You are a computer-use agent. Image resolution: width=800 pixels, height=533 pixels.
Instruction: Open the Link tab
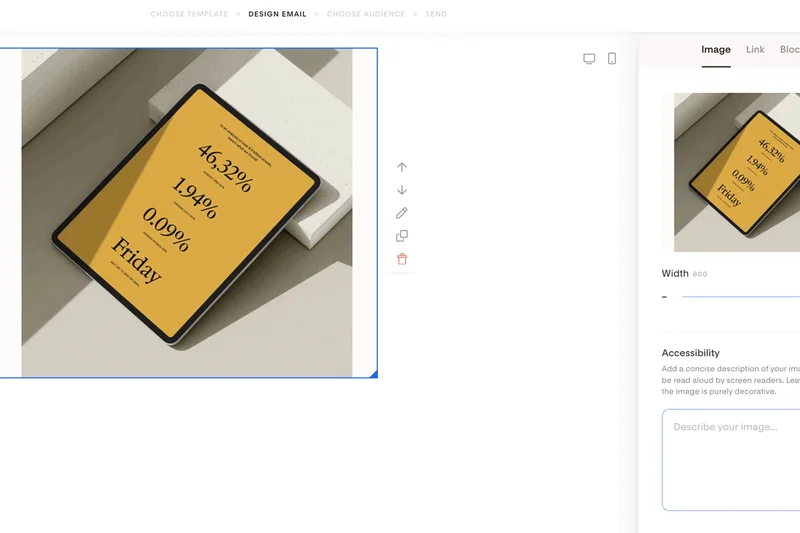tap(755, 50)
